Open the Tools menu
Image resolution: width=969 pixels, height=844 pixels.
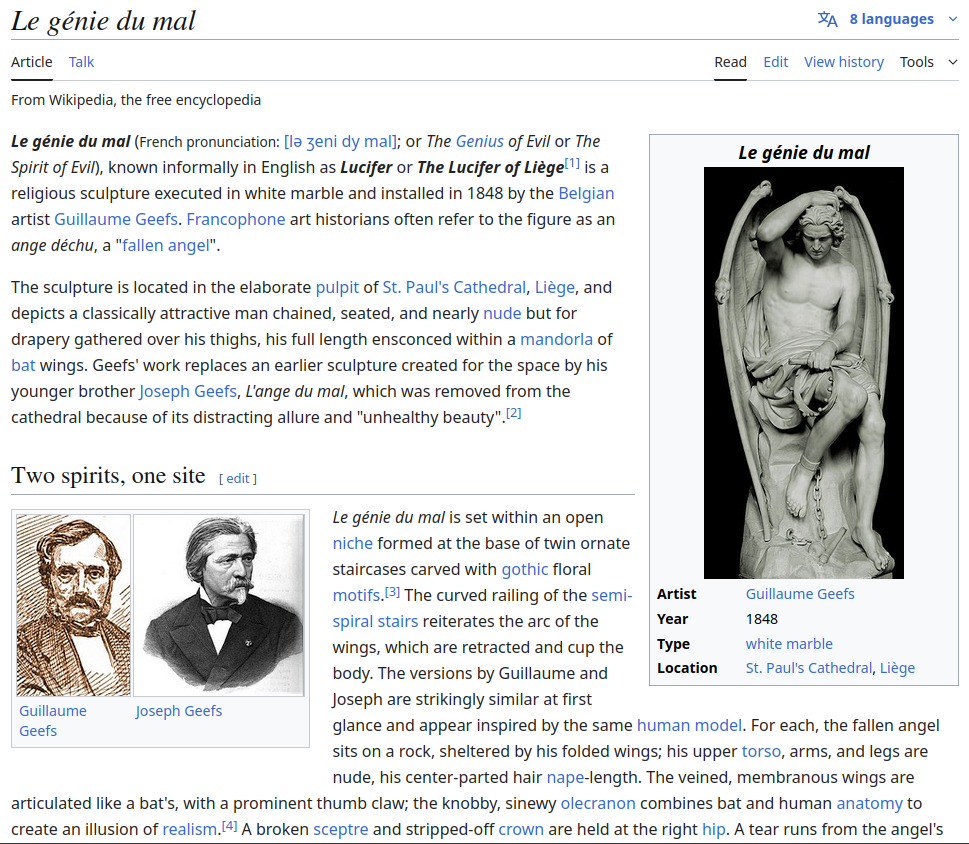pyautogui.click(x=916, y=62)
